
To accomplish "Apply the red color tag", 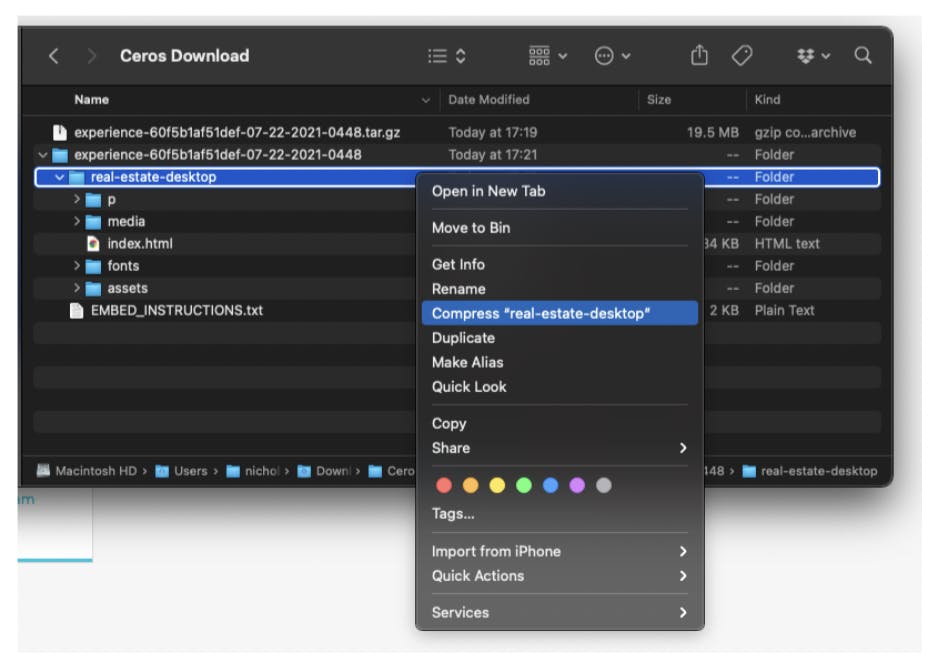I will point(444,486).
